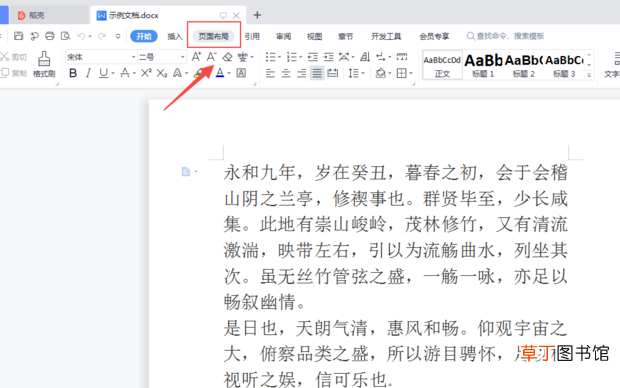Select the Format Painter (格式刷) brush
The width and height of the screenshot is (620, 388).
tap(44, 64)
